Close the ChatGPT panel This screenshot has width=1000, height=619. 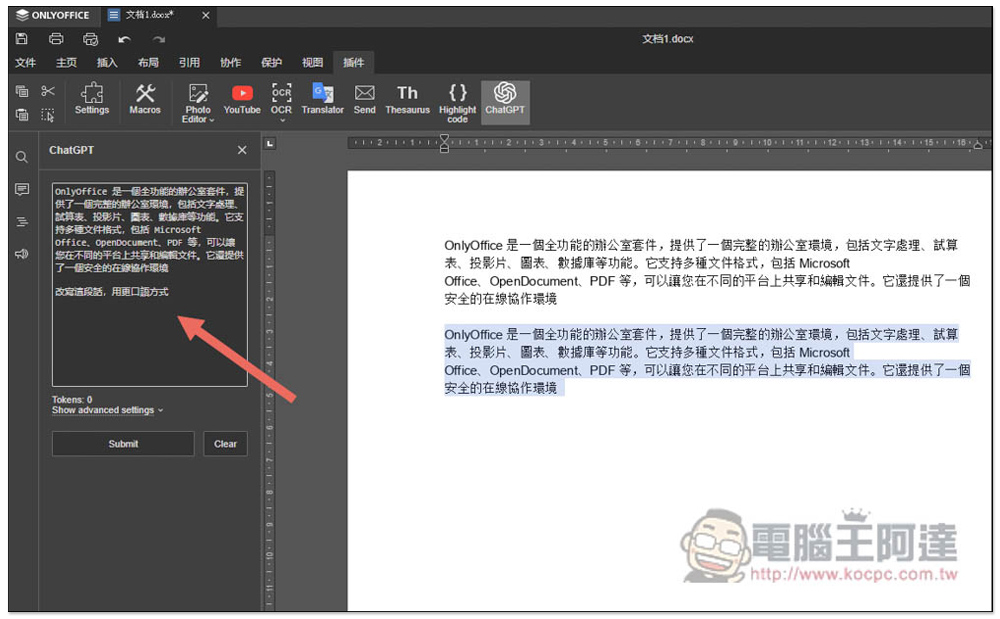click(242, 150)
